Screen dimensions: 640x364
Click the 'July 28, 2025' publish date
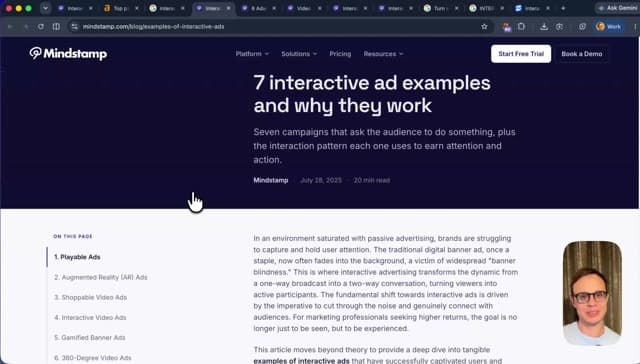[321, 180]
